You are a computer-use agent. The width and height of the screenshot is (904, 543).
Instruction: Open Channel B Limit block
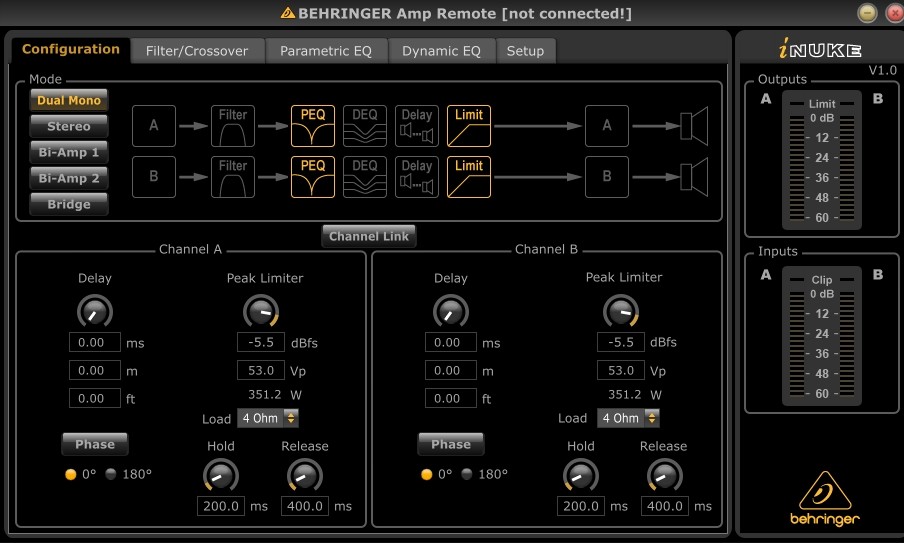tap(469, 177)
